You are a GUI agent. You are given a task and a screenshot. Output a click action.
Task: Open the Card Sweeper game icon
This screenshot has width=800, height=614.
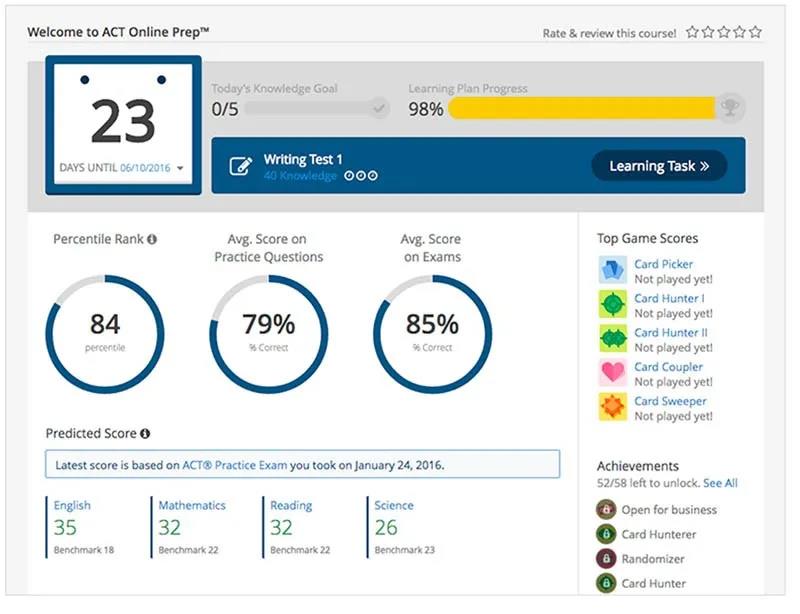tap(612, 407)
